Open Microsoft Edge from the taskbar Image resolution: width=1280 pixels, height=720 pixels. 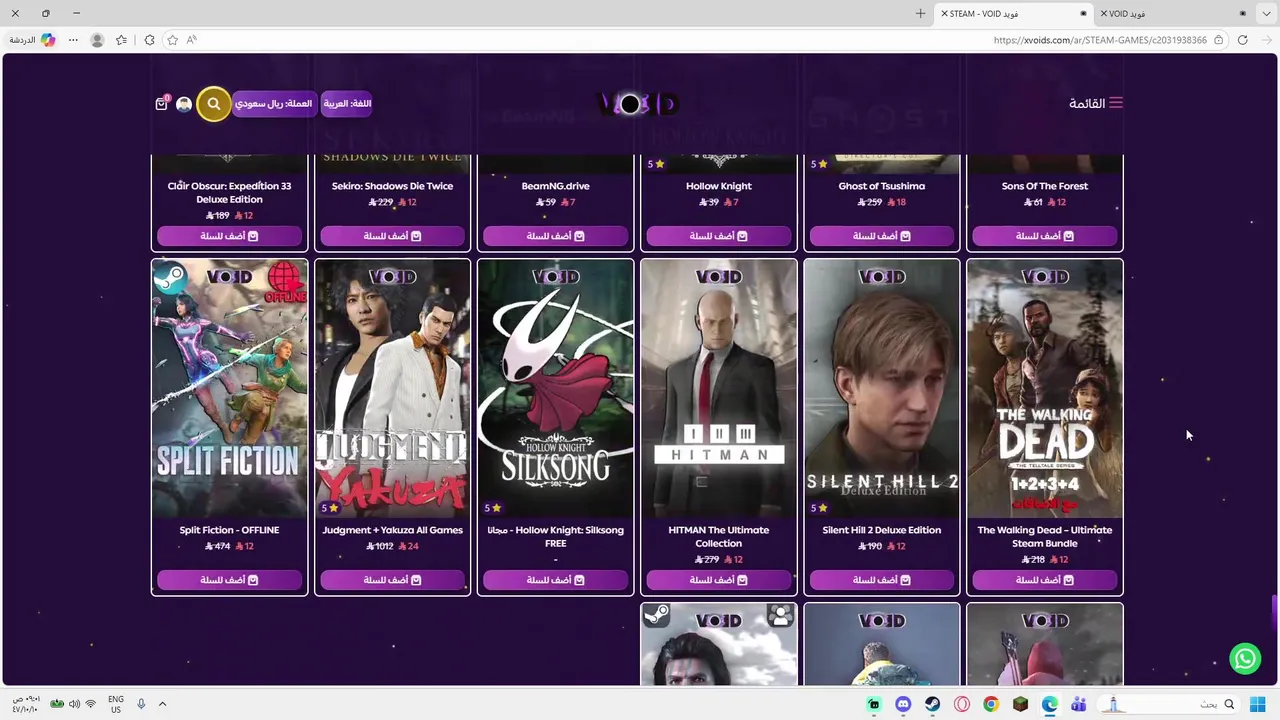[1049, 704]
